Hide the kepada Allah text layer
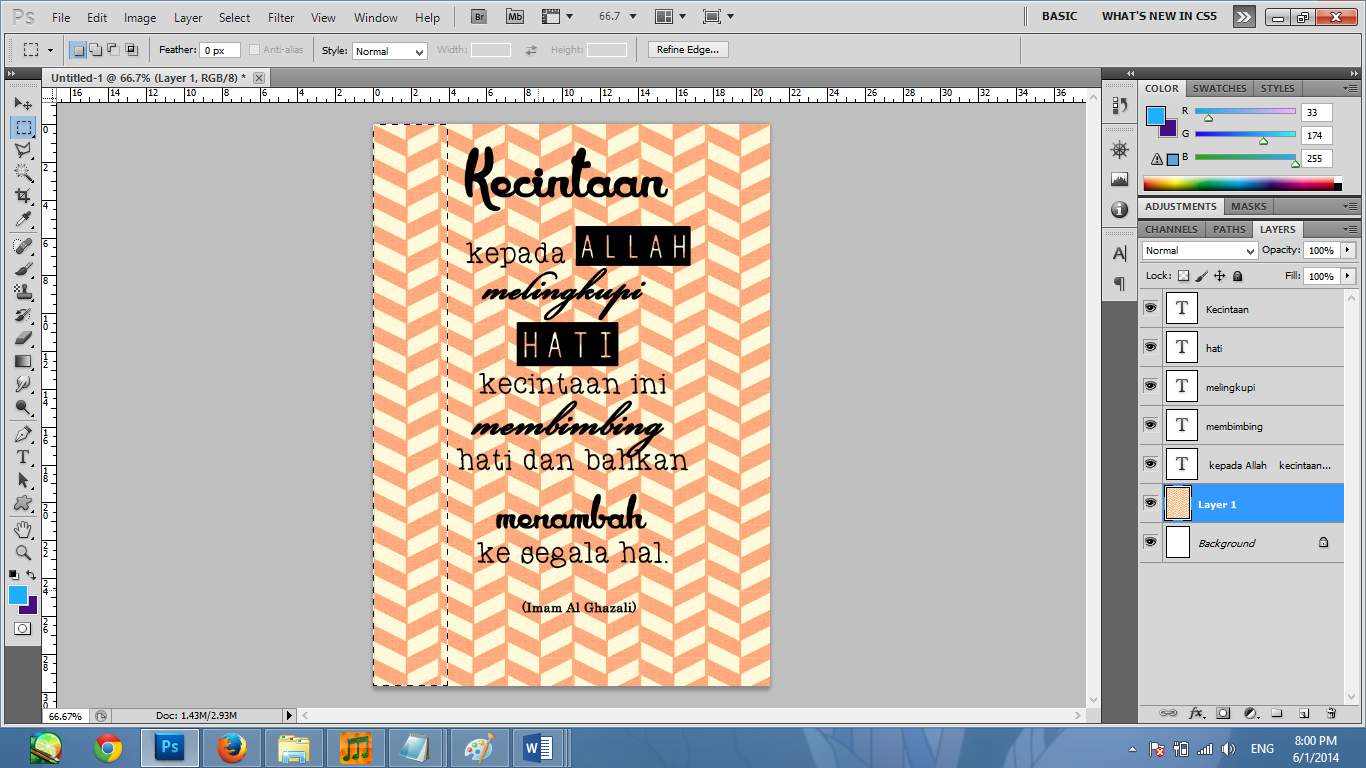This screenshot has width=1366, height=768. tap(1150, 464)
